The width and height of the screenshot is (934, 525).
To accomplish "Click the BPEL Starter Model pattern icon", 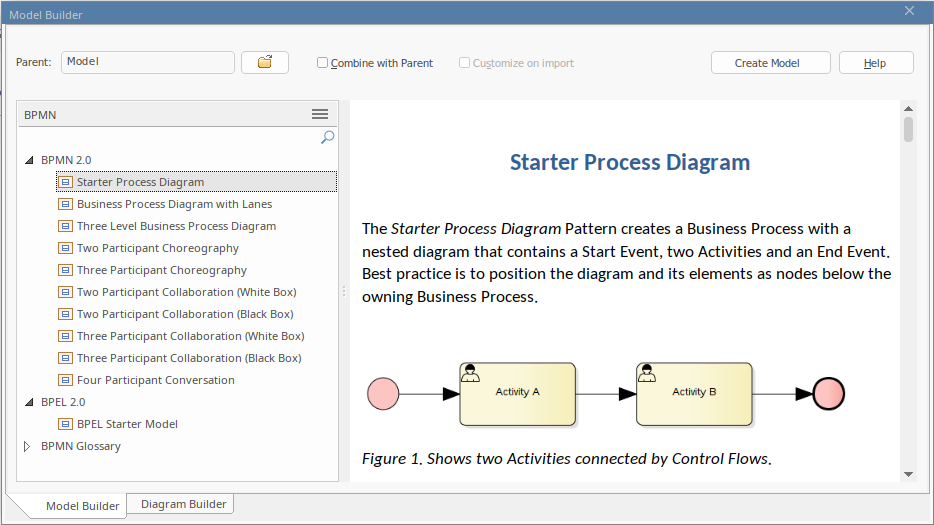I will coord(66,424).
